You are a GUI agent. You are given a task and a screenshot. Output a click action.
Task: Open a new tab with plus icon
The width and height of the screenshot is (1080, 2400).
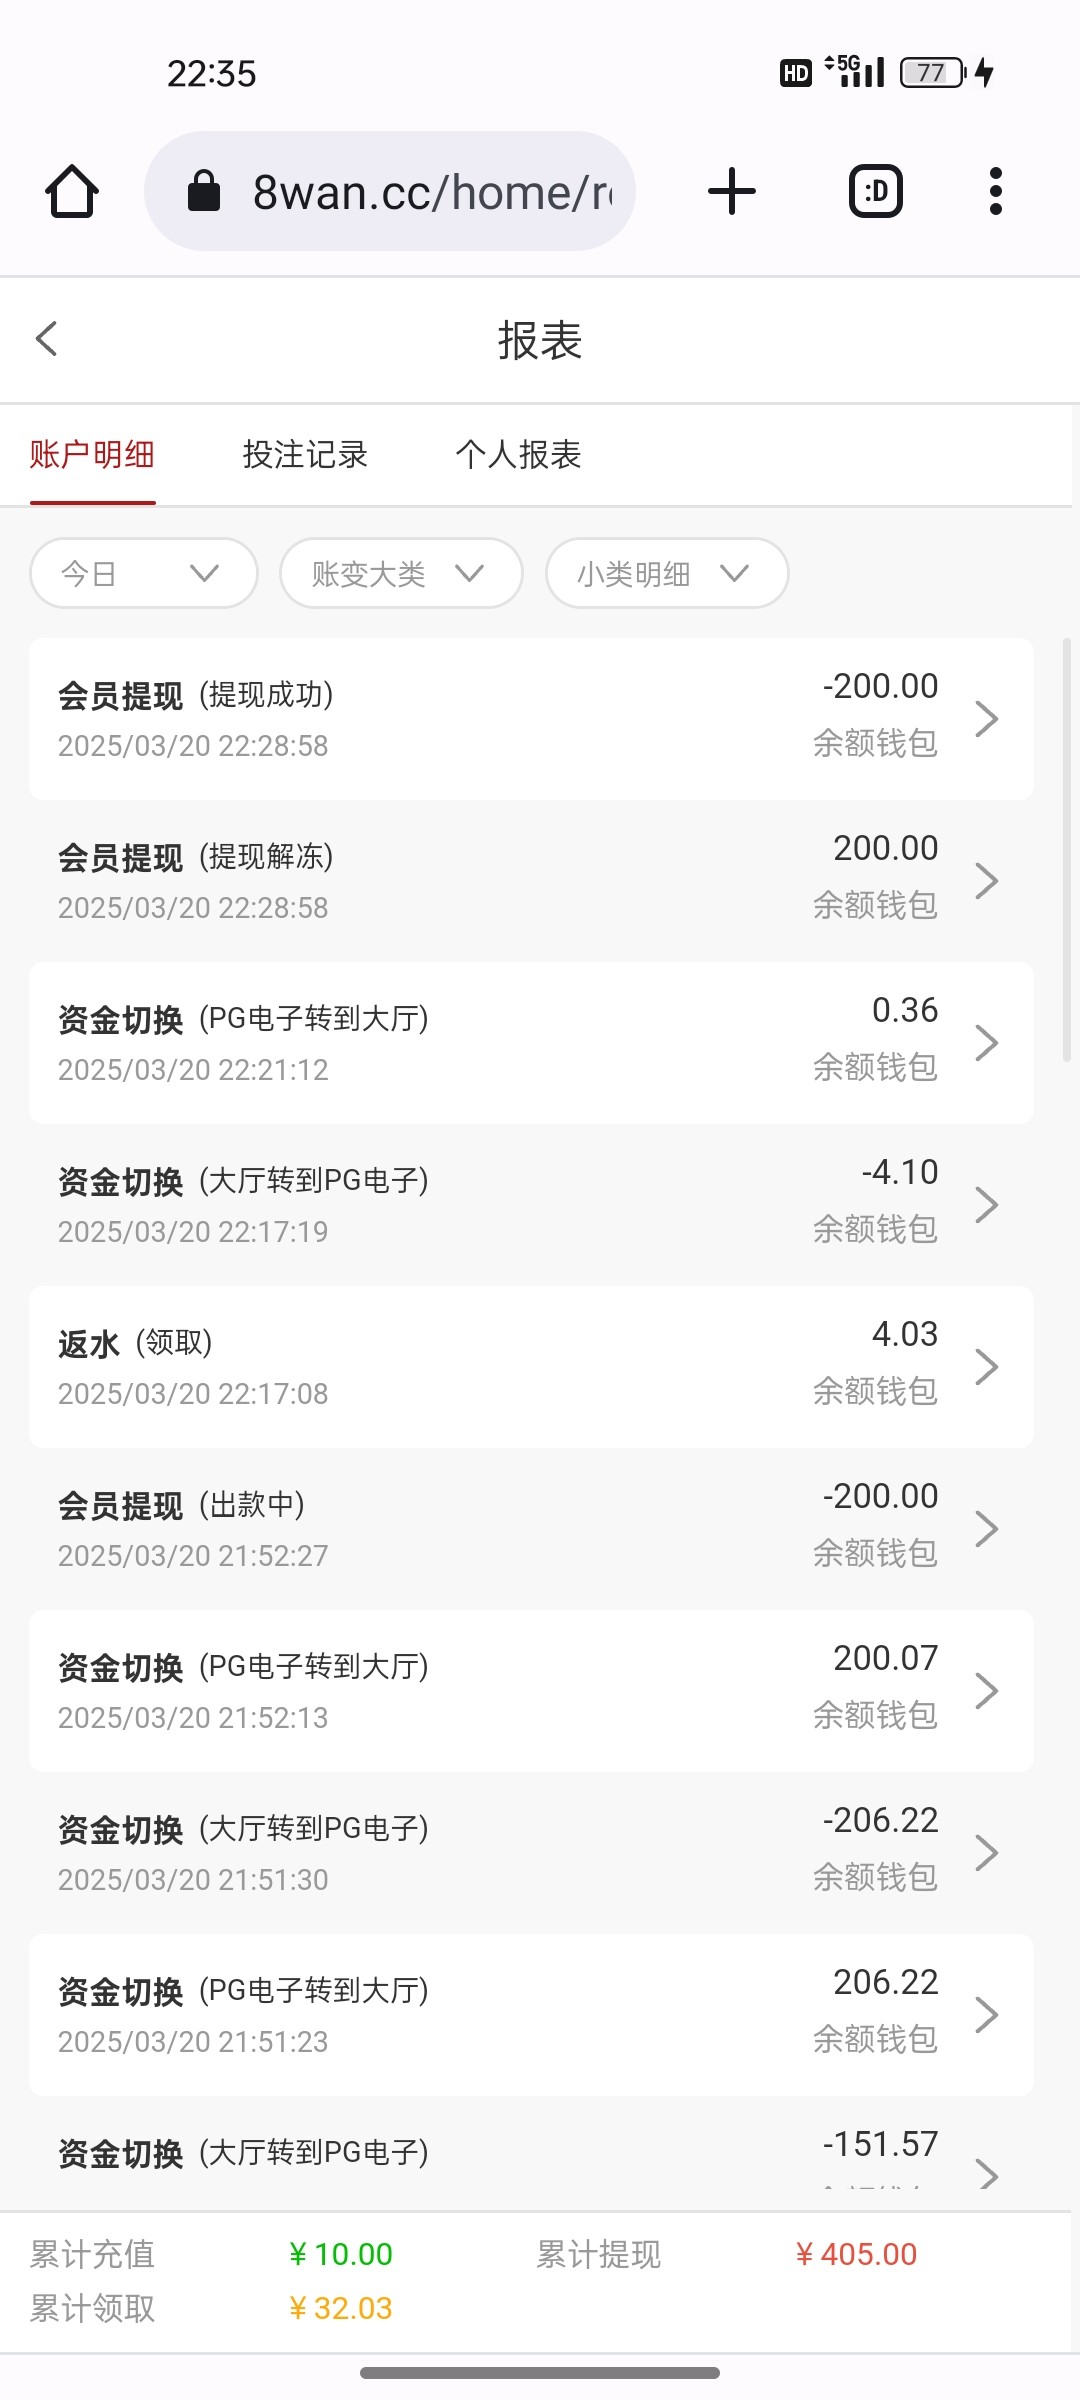732,191
